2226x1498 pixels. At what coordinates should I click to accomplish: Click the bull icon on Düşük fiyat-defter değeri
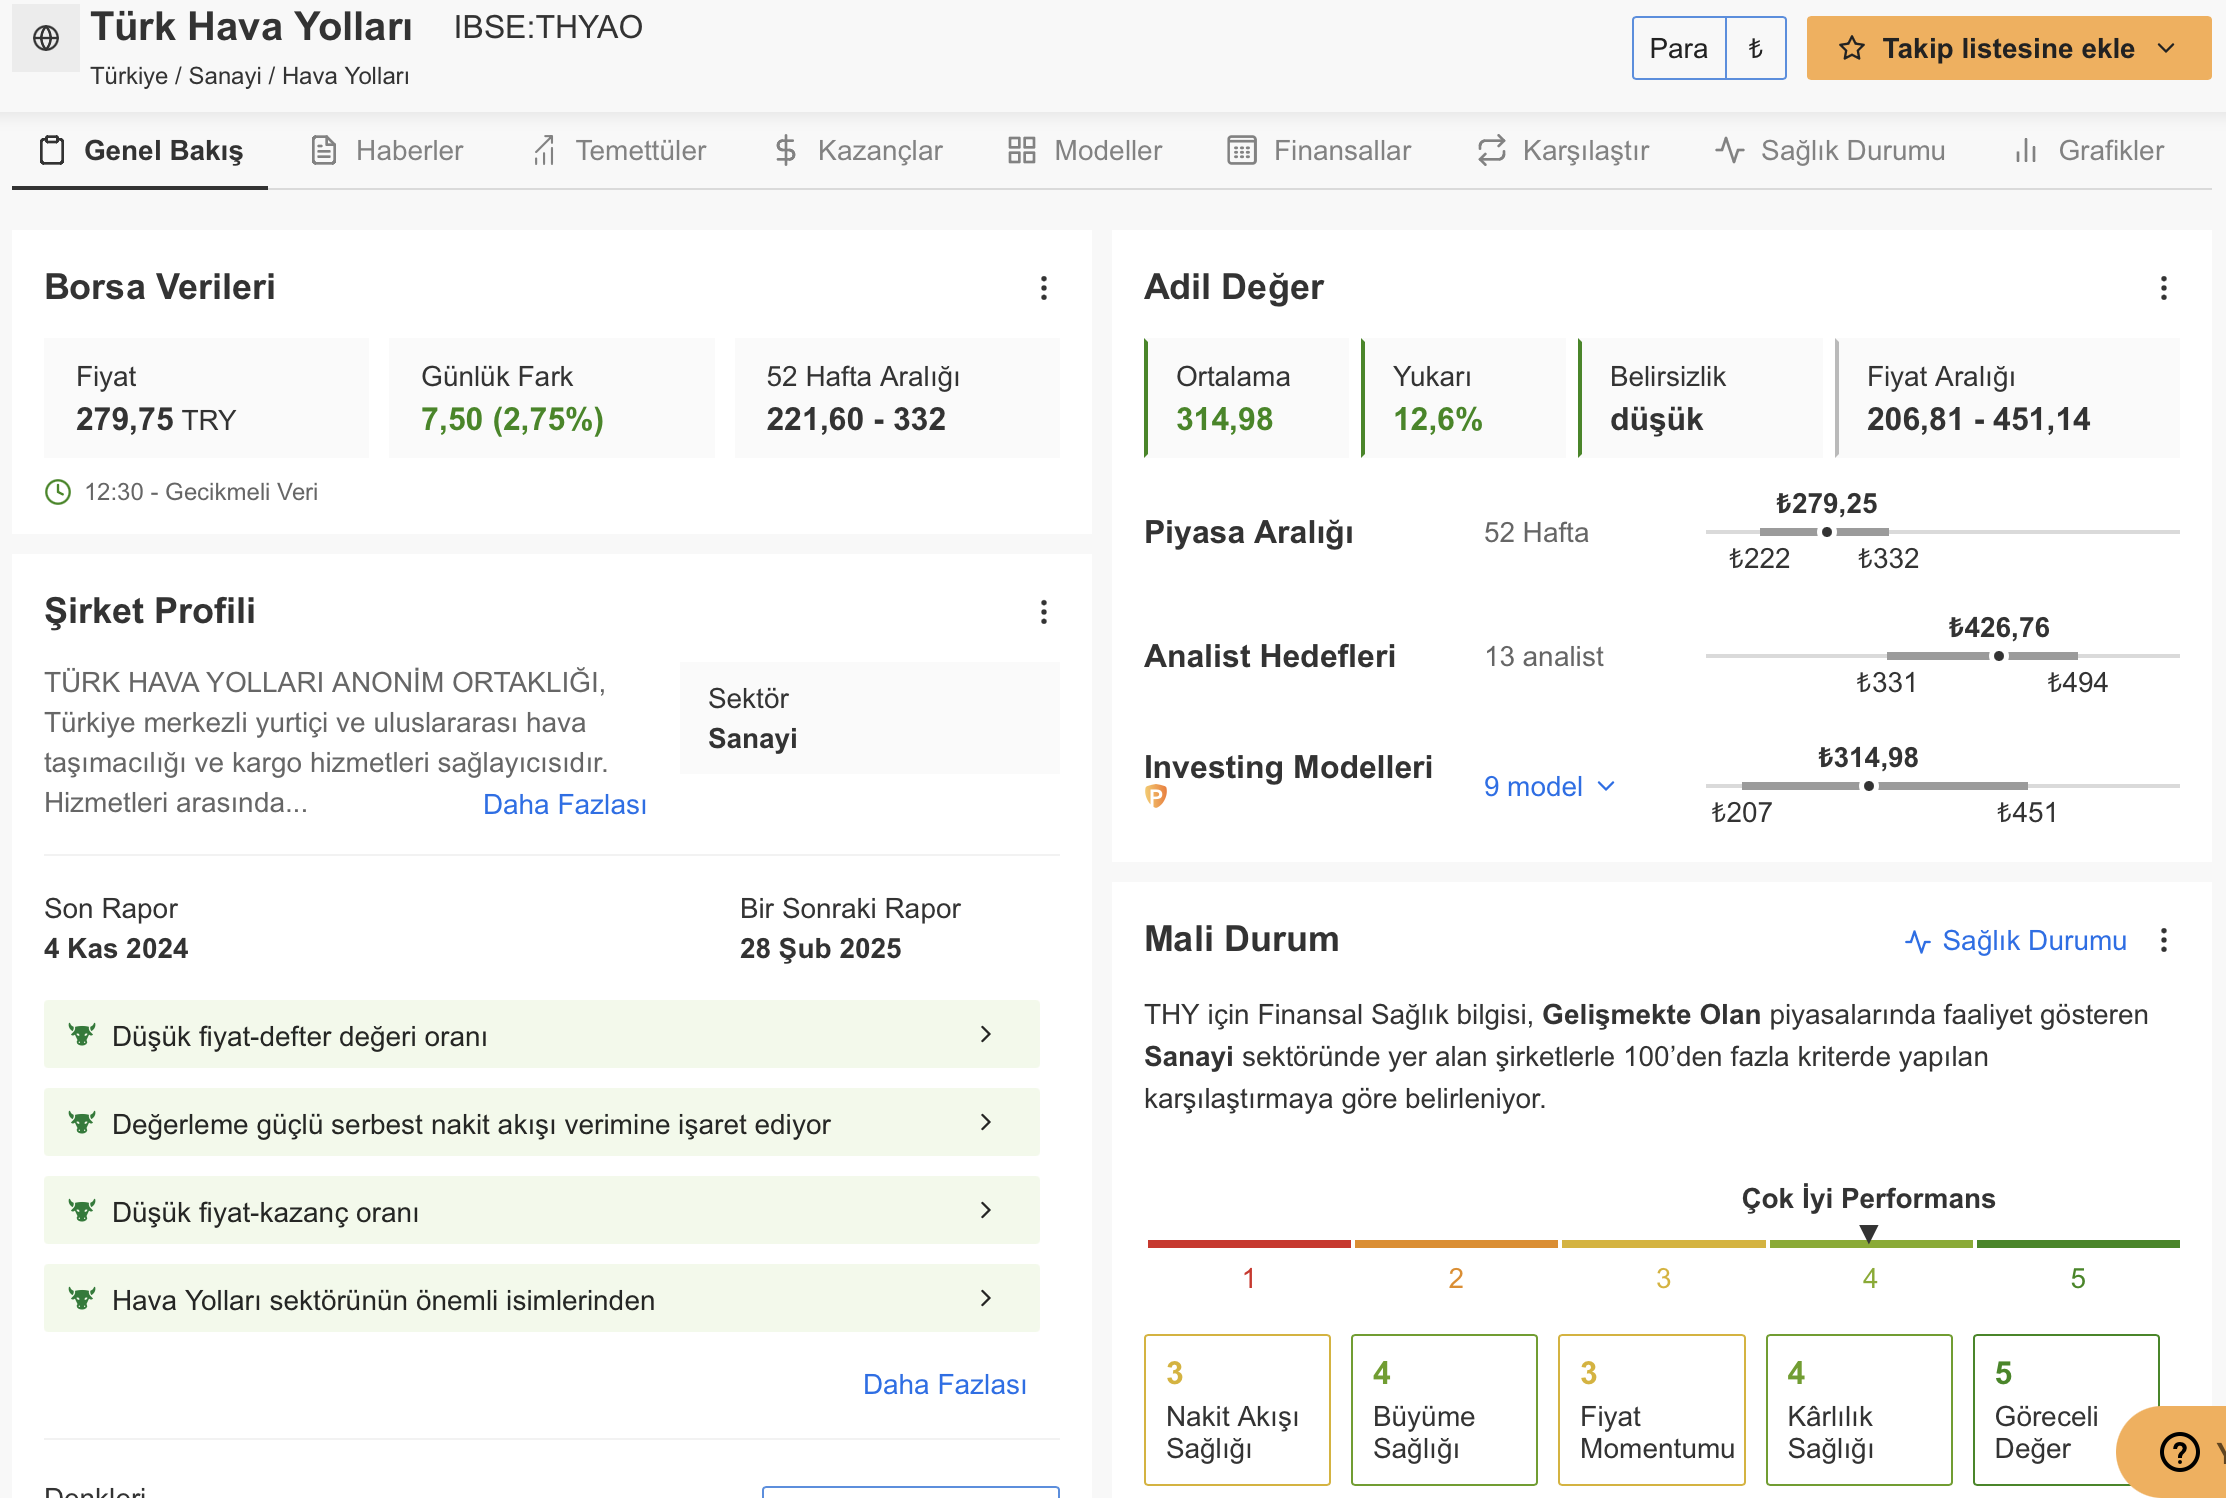82,1034
